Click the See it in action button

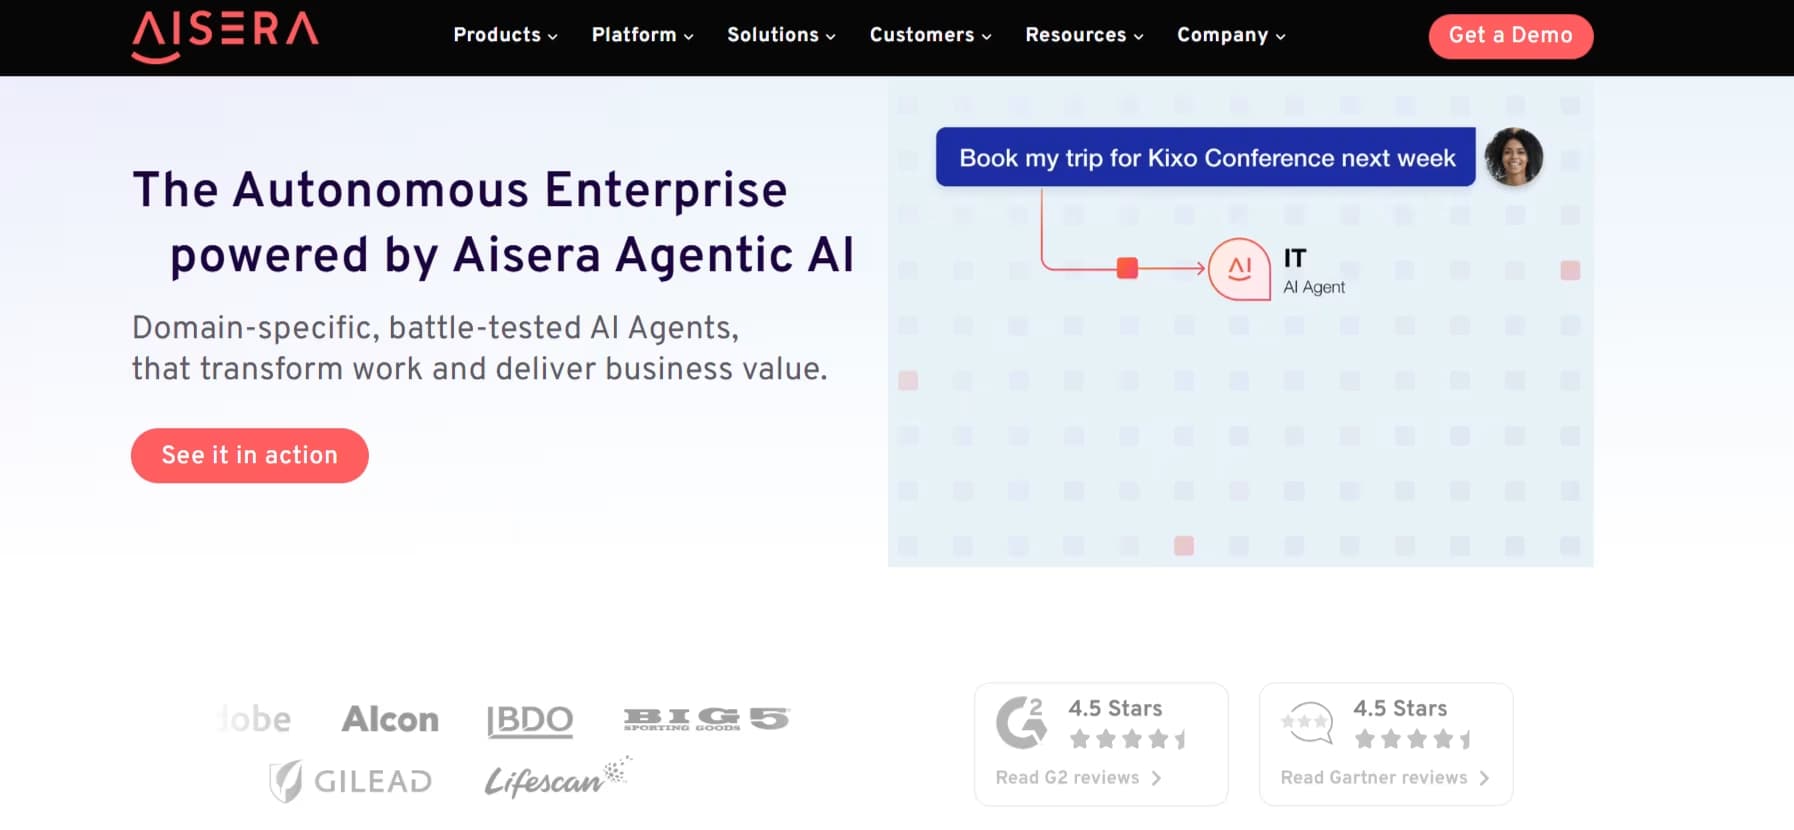(249, 455)
